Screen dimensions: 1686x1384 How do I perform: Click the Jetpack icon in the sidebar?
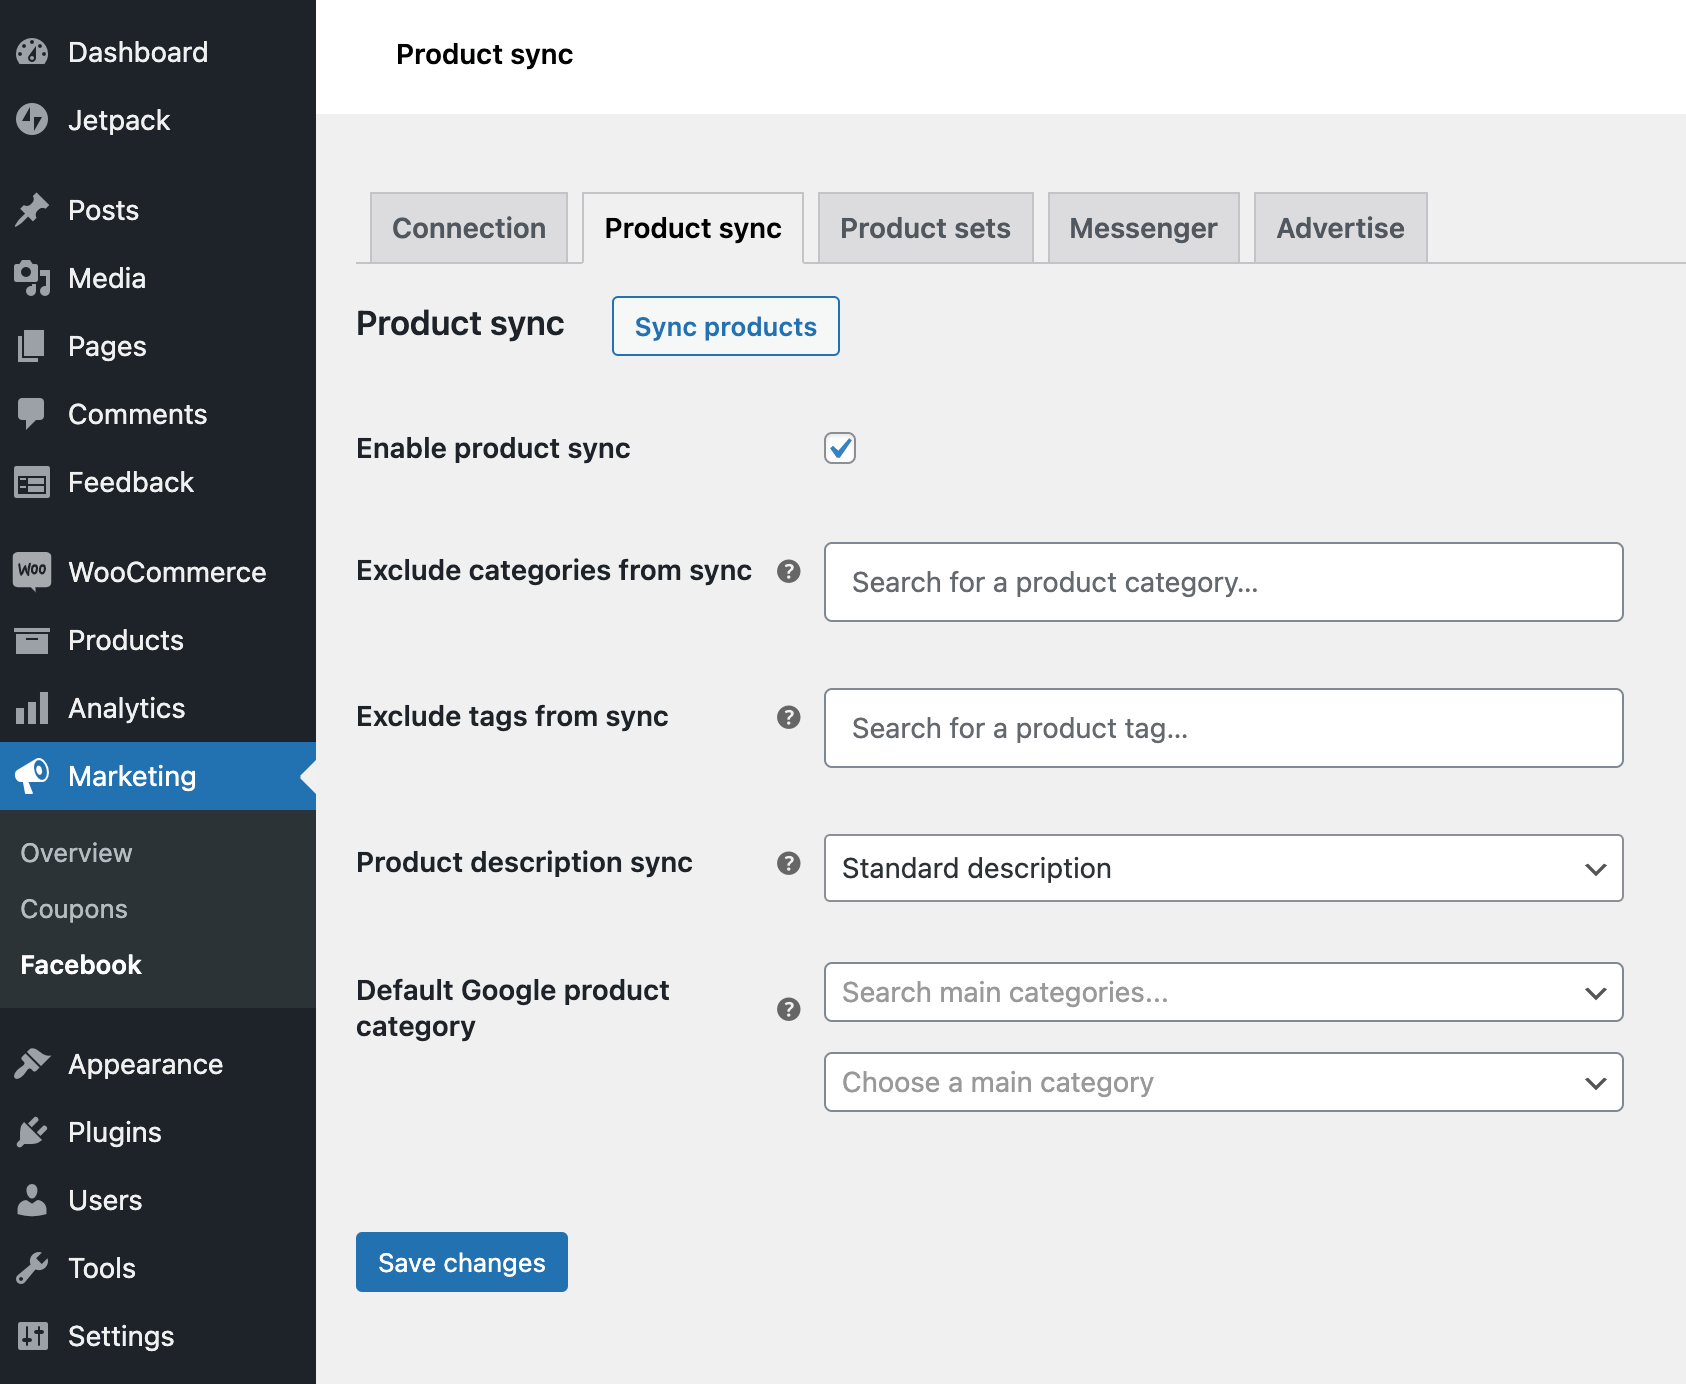[33, 120]
